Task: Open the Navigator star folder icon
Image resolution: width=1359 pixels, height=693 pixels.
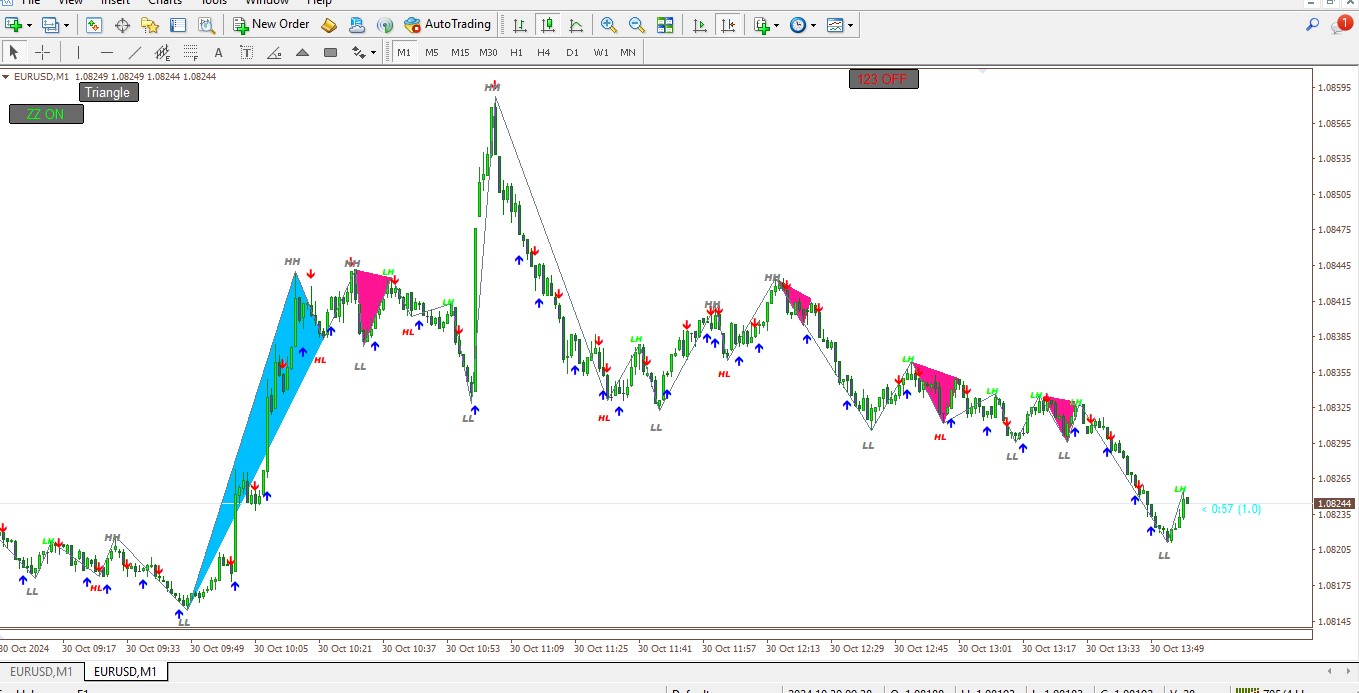Action: [151, 25]
